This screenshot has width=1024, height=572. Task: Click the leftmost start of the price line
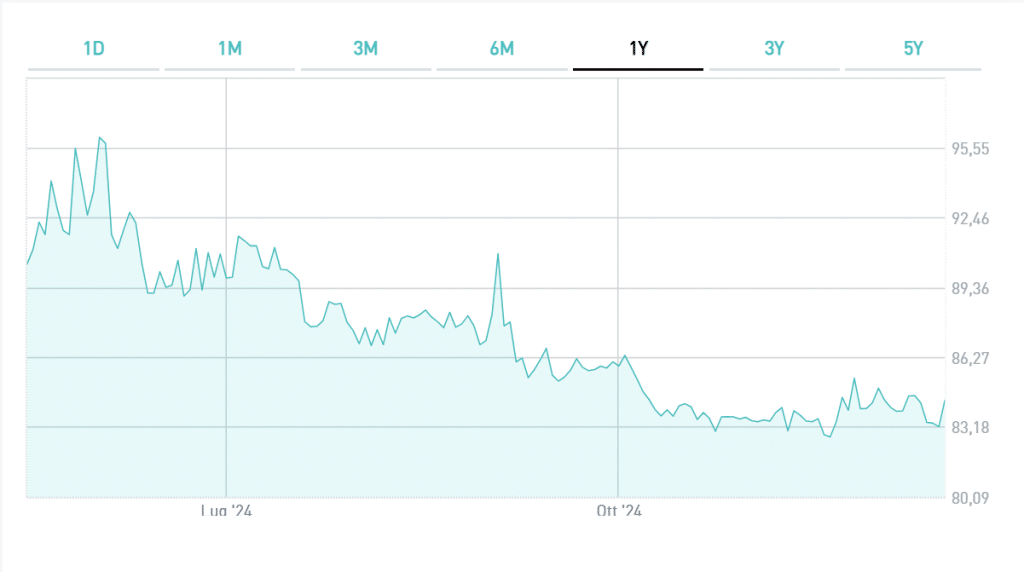coord(27,264)
